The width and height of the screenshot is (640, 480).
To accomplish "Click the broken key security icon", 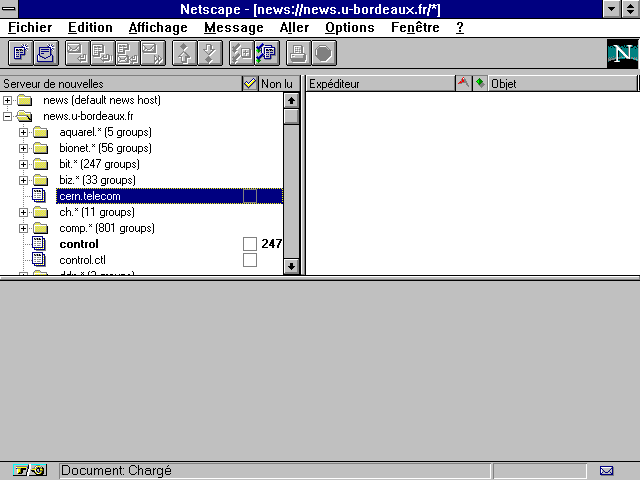I will click(30, 471).
